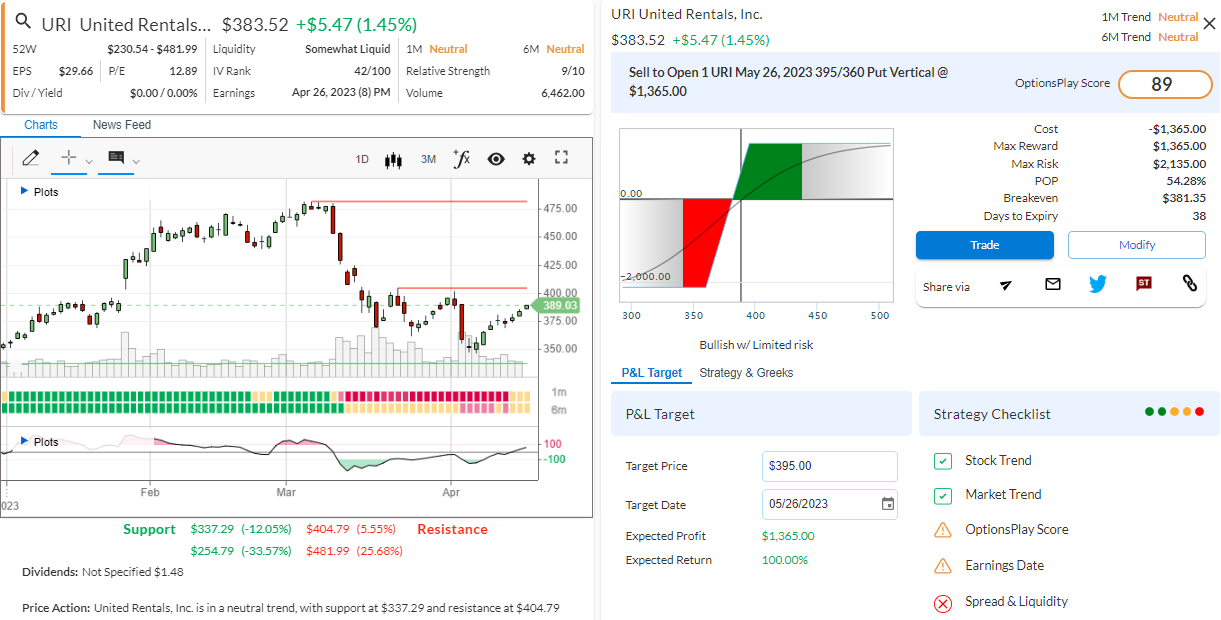The image size is (1221, 620).
Task: Click the OptionsPlay Score warning icon
Action: click(942, 530)
